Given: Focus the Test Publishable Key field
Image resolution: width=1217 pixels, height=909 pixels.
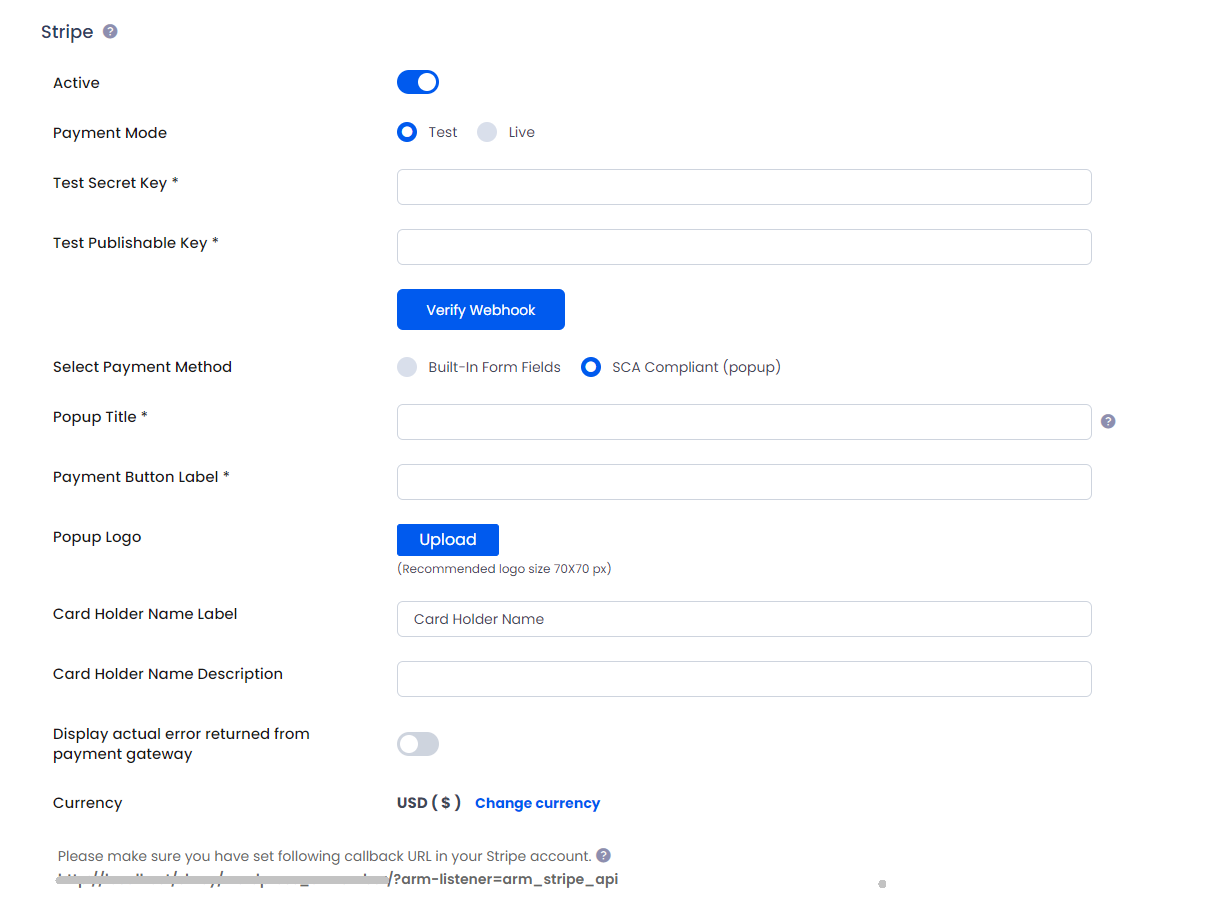Looking at the screenshot, I should pos(744,247).
